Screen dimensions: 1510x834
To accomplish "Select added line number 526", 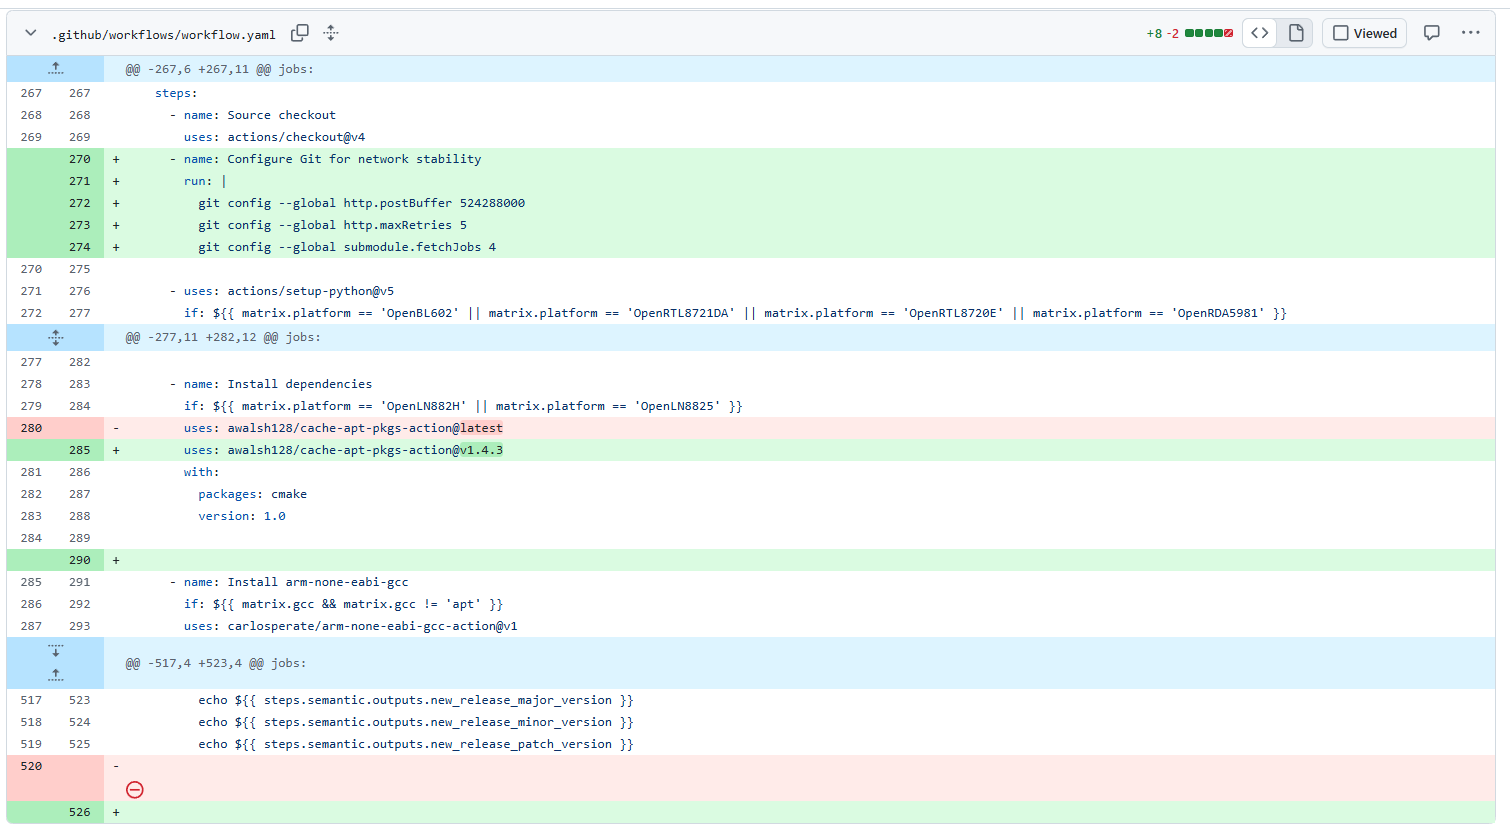I will [80, 812].
